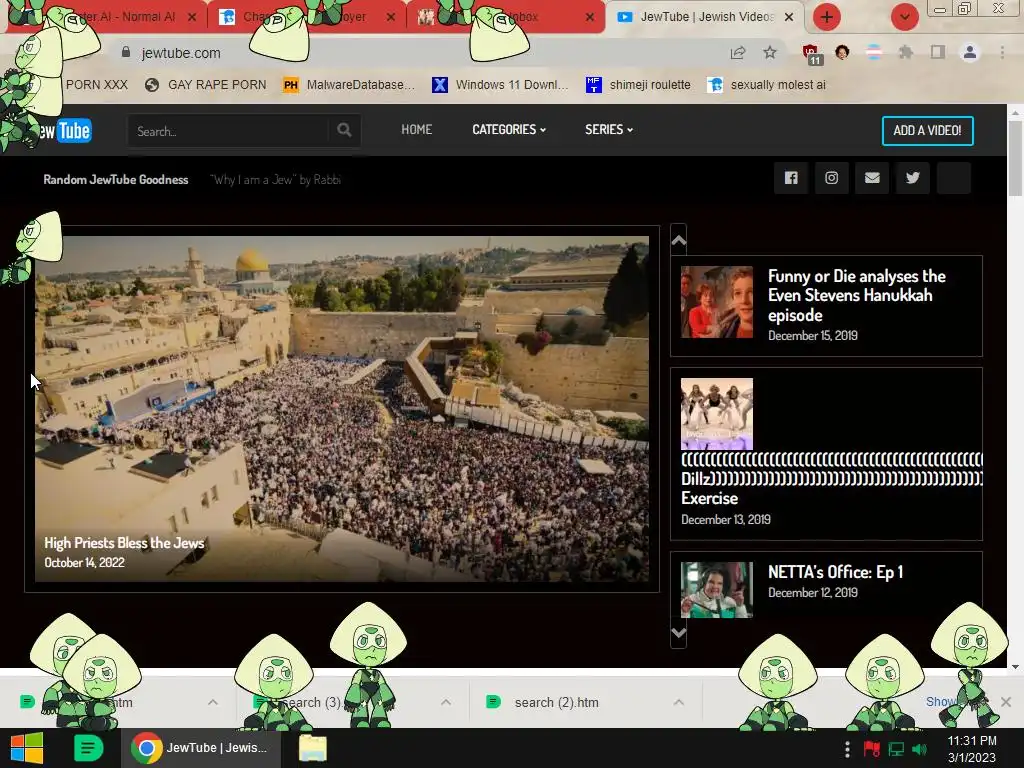The image size is (1024, 768).
Task: Open the clock showing 11:31 PM
Action: [972, 749]
